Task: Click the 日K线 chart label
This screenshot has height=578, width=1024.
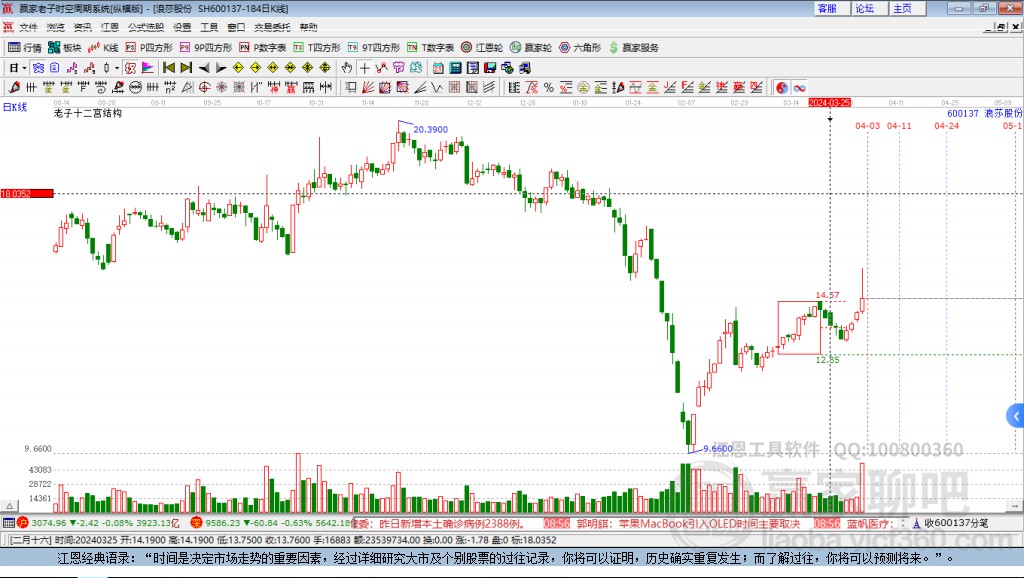Action: tap(15, 107)
